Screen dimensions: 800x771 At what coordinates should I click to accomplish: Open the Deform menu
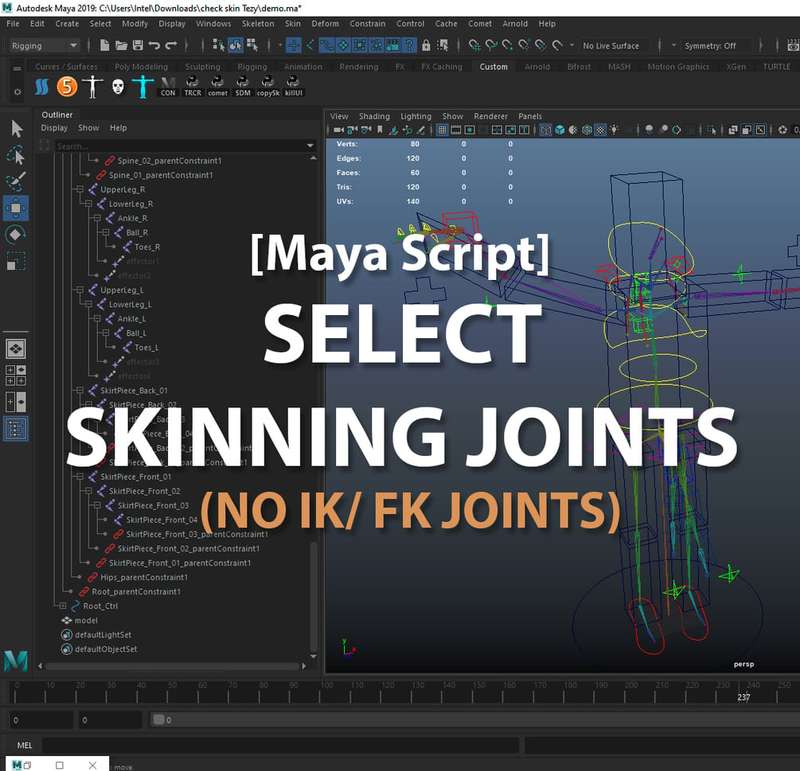click(325, 23)
